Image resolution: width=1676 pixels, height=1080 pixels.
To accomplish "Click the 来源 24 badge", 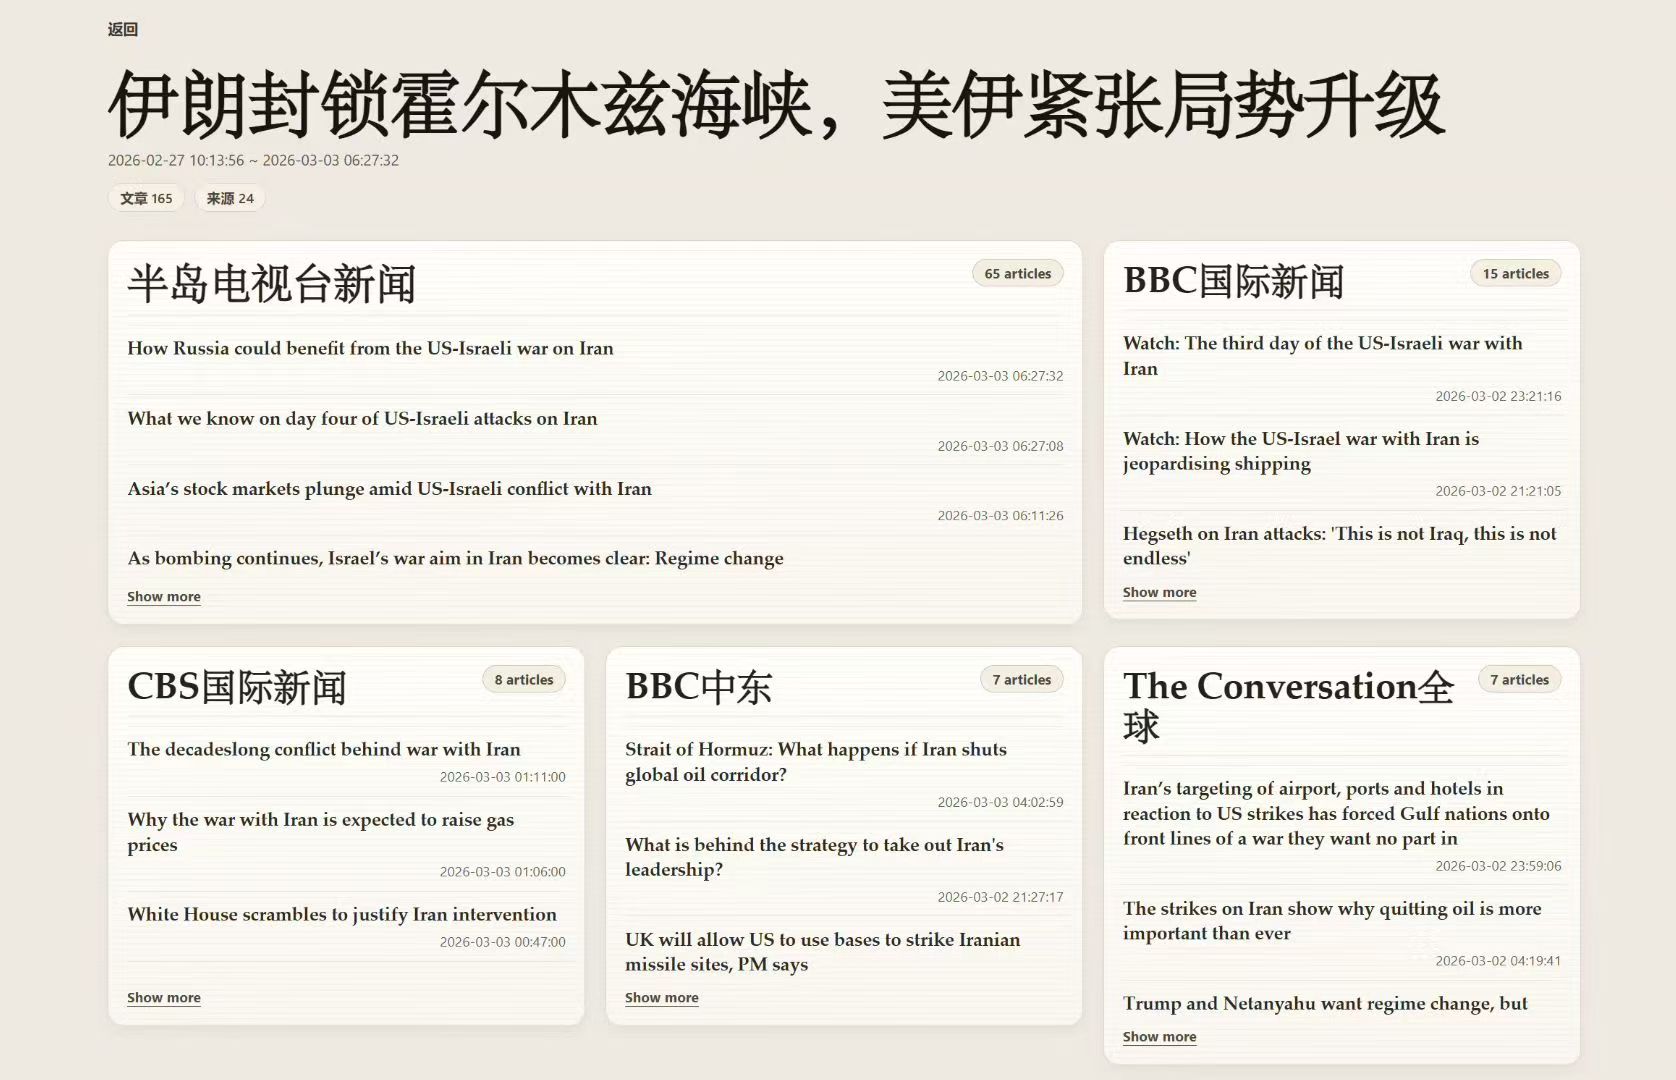I will [x=230, y=198].
